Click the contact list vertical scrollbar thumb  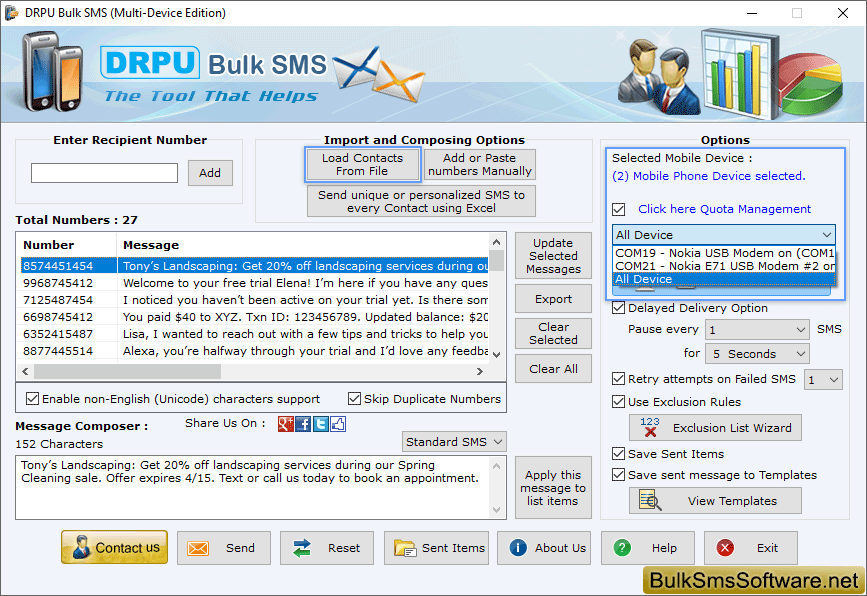(x=497, y=261)
